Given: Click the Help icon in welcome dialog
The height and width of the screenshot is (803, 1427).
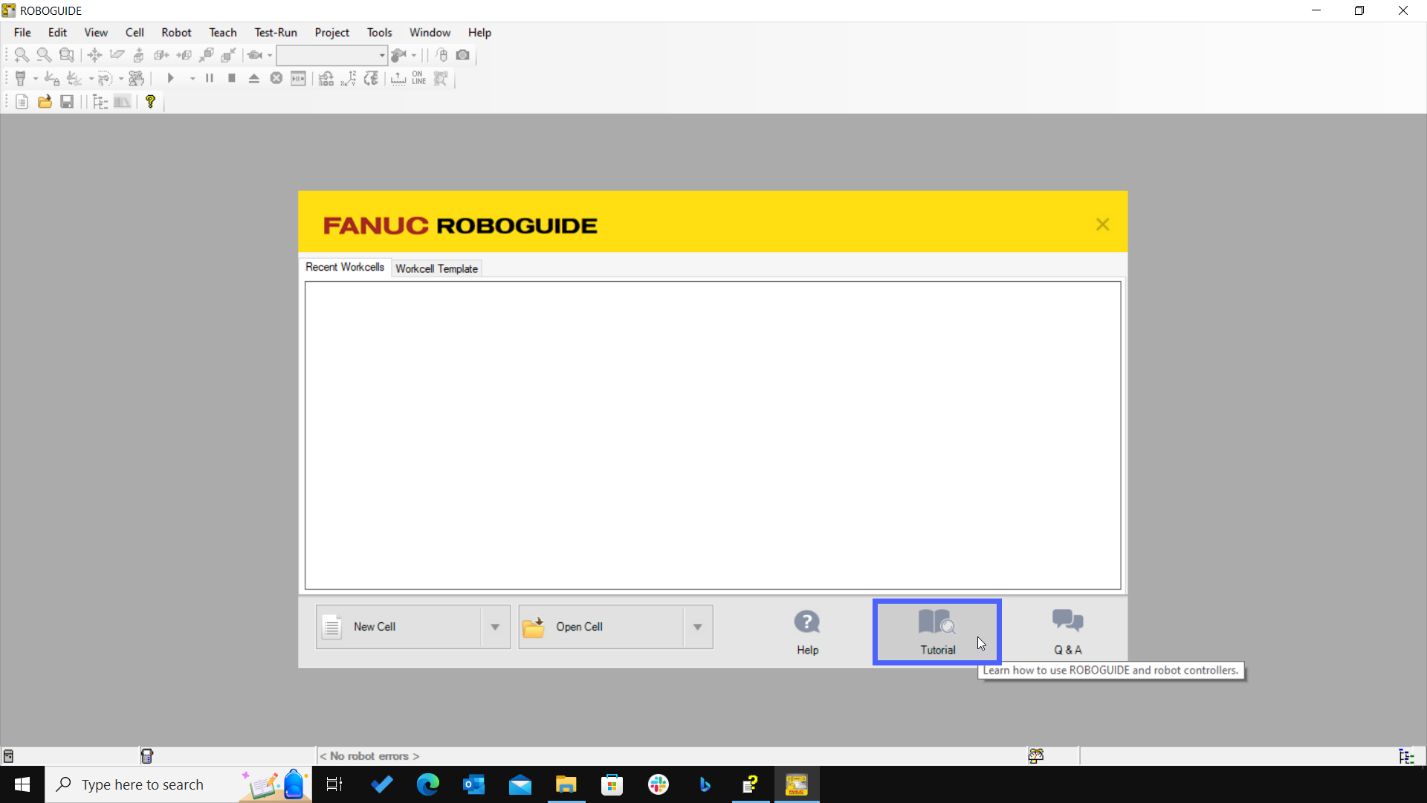Looking at the screenshot, I should (x=807, y=631).
